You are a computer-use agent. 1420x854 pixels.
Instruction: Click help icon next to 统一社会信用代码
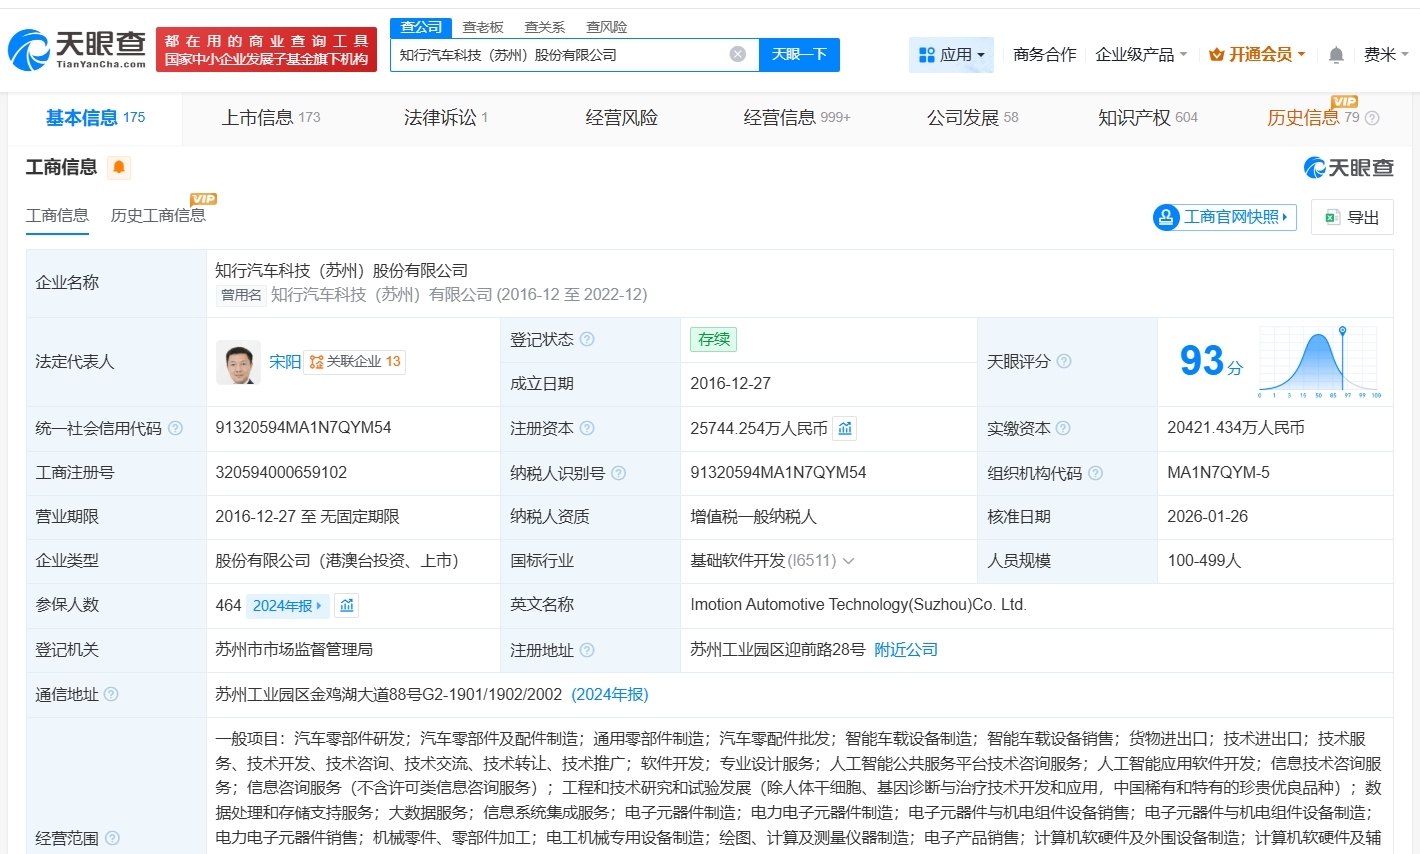176,429
